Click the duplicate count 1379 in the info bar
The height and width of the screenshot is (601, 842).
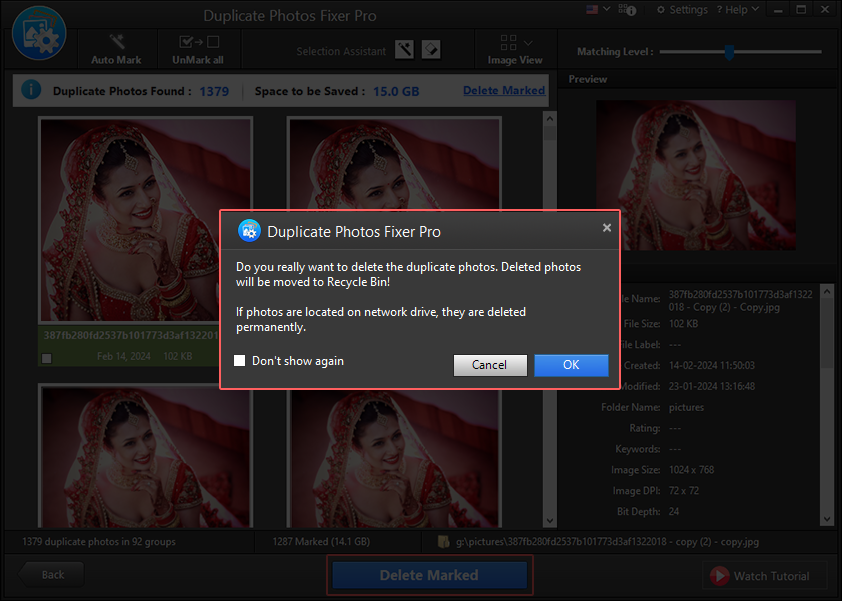tap(214, 92)
